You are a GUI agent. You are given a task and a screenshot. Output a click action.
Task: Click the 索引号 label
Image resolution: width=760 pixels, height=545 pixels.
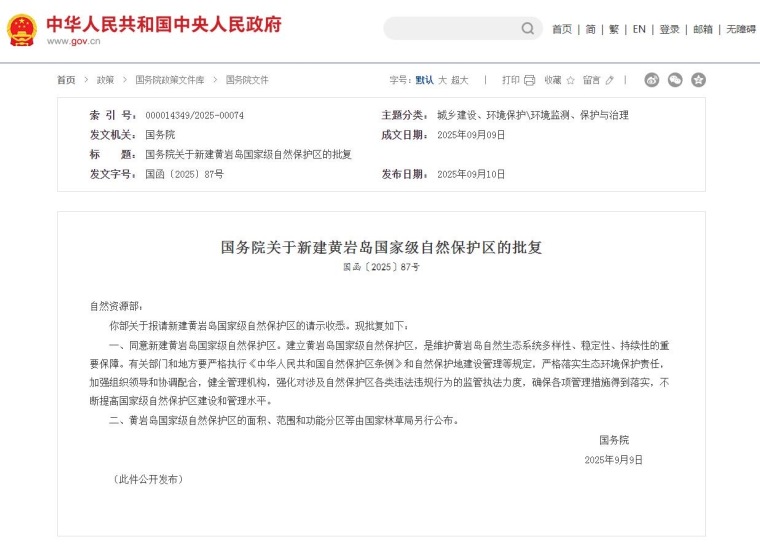[112, 115]
